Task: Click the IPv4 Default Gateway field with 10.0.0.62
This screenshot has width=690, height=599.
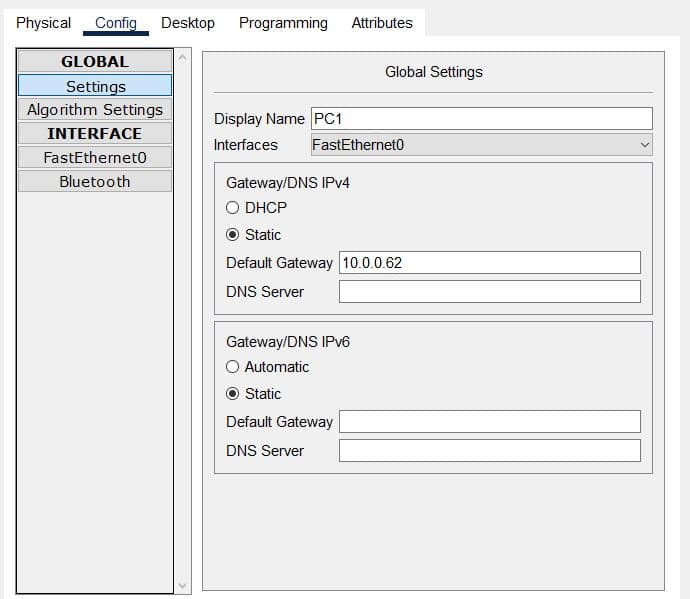Action: (x=489, y=263)
